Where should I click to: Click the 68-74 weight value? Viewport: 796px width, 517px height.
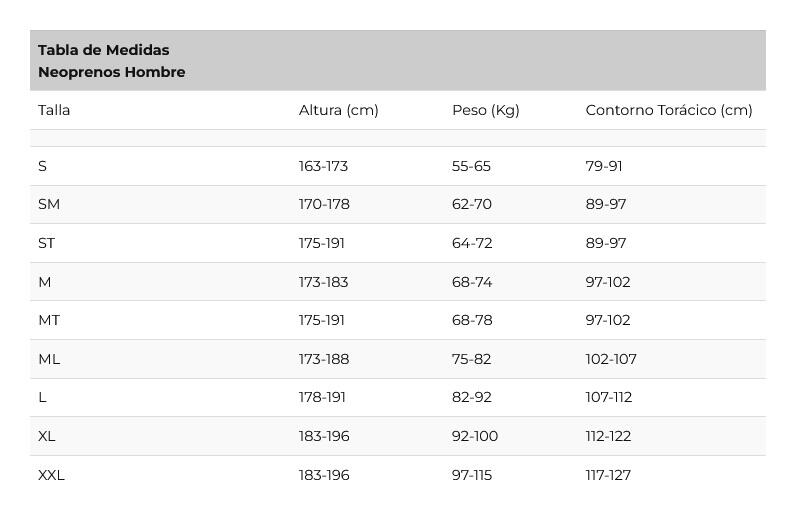point(472,282)
